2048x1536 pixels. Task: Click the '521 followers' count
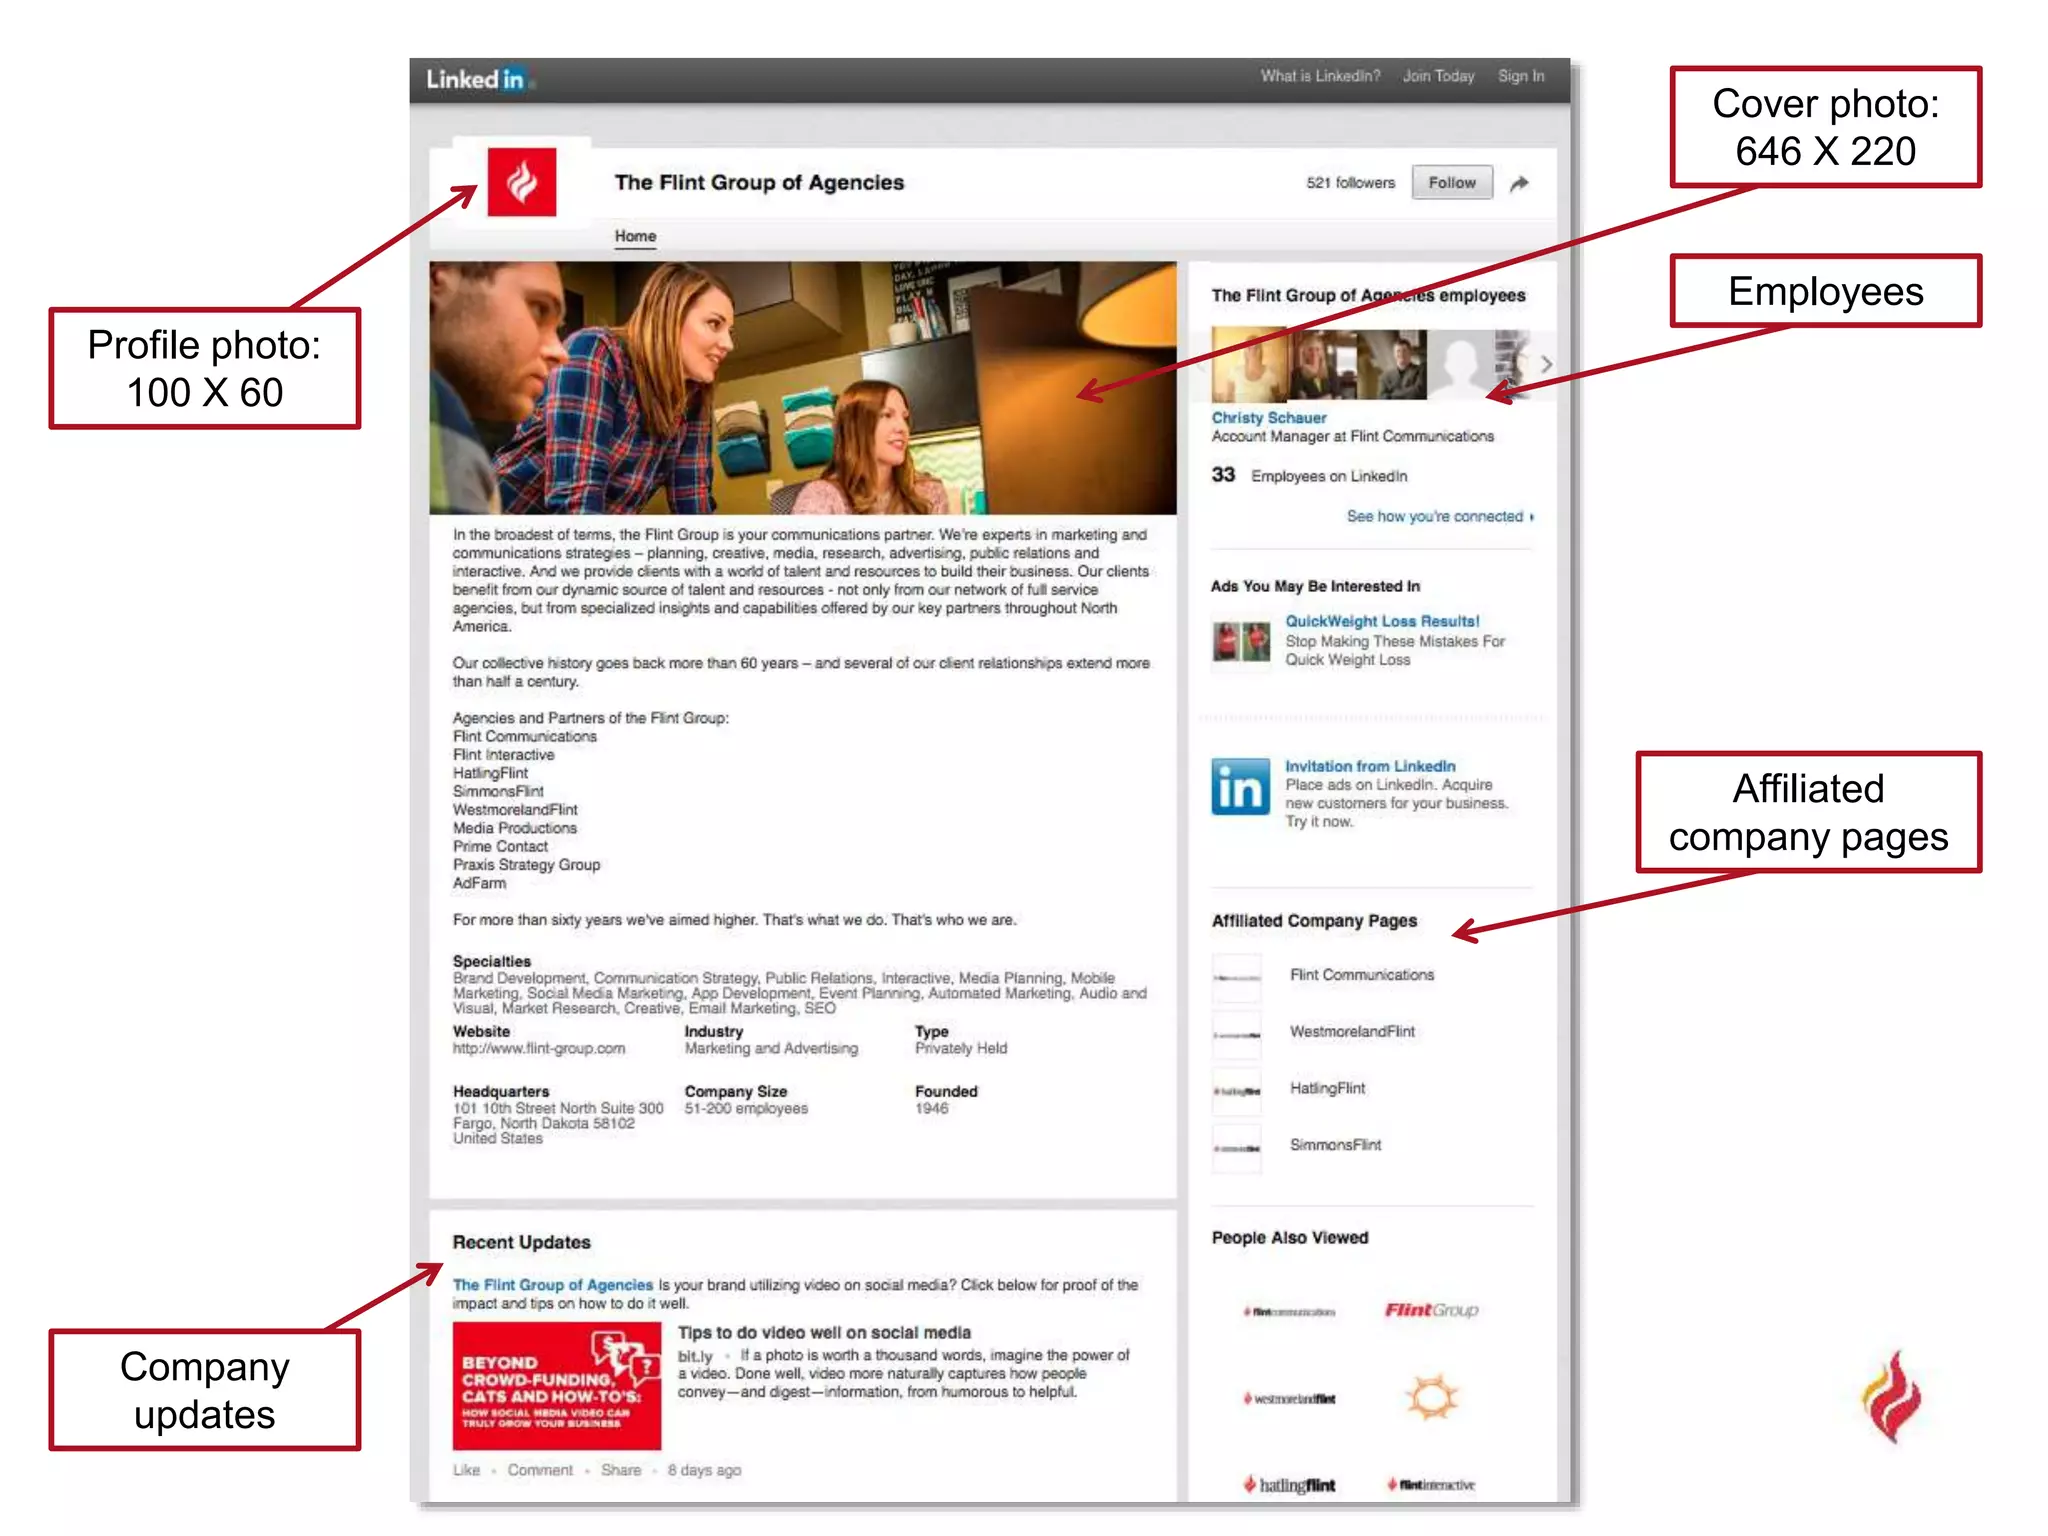pyautogui.click(x=1350, y=183)
